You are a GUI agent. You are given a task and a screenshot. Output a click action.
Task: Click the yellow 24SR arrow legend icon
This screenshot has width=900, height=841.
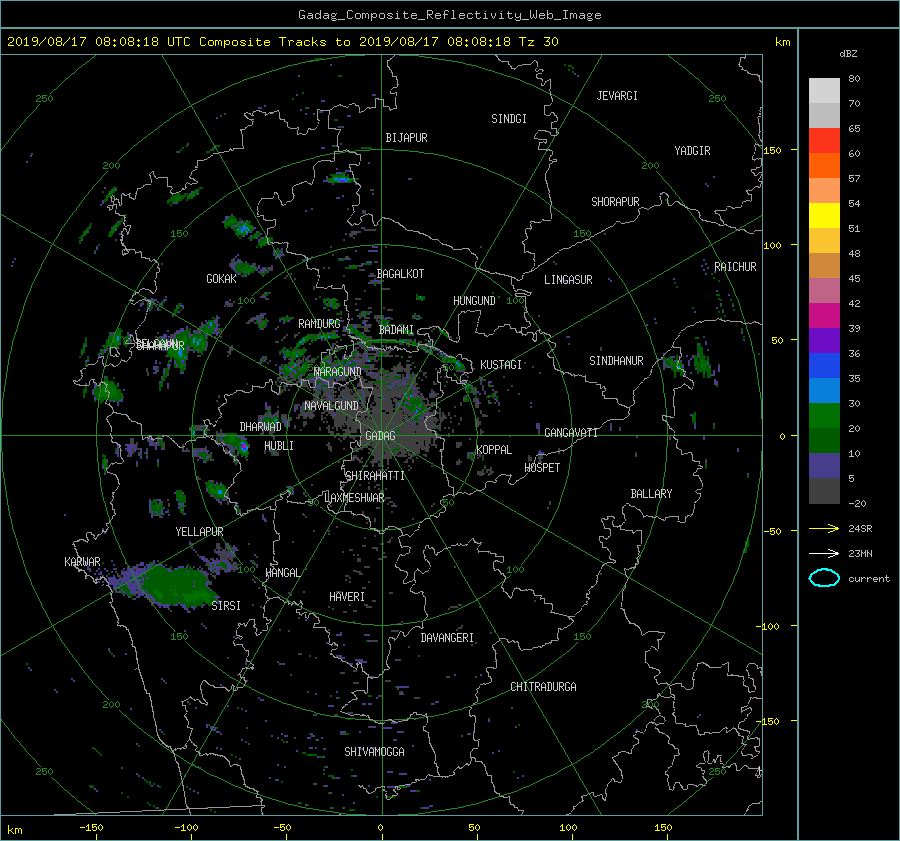824,528
